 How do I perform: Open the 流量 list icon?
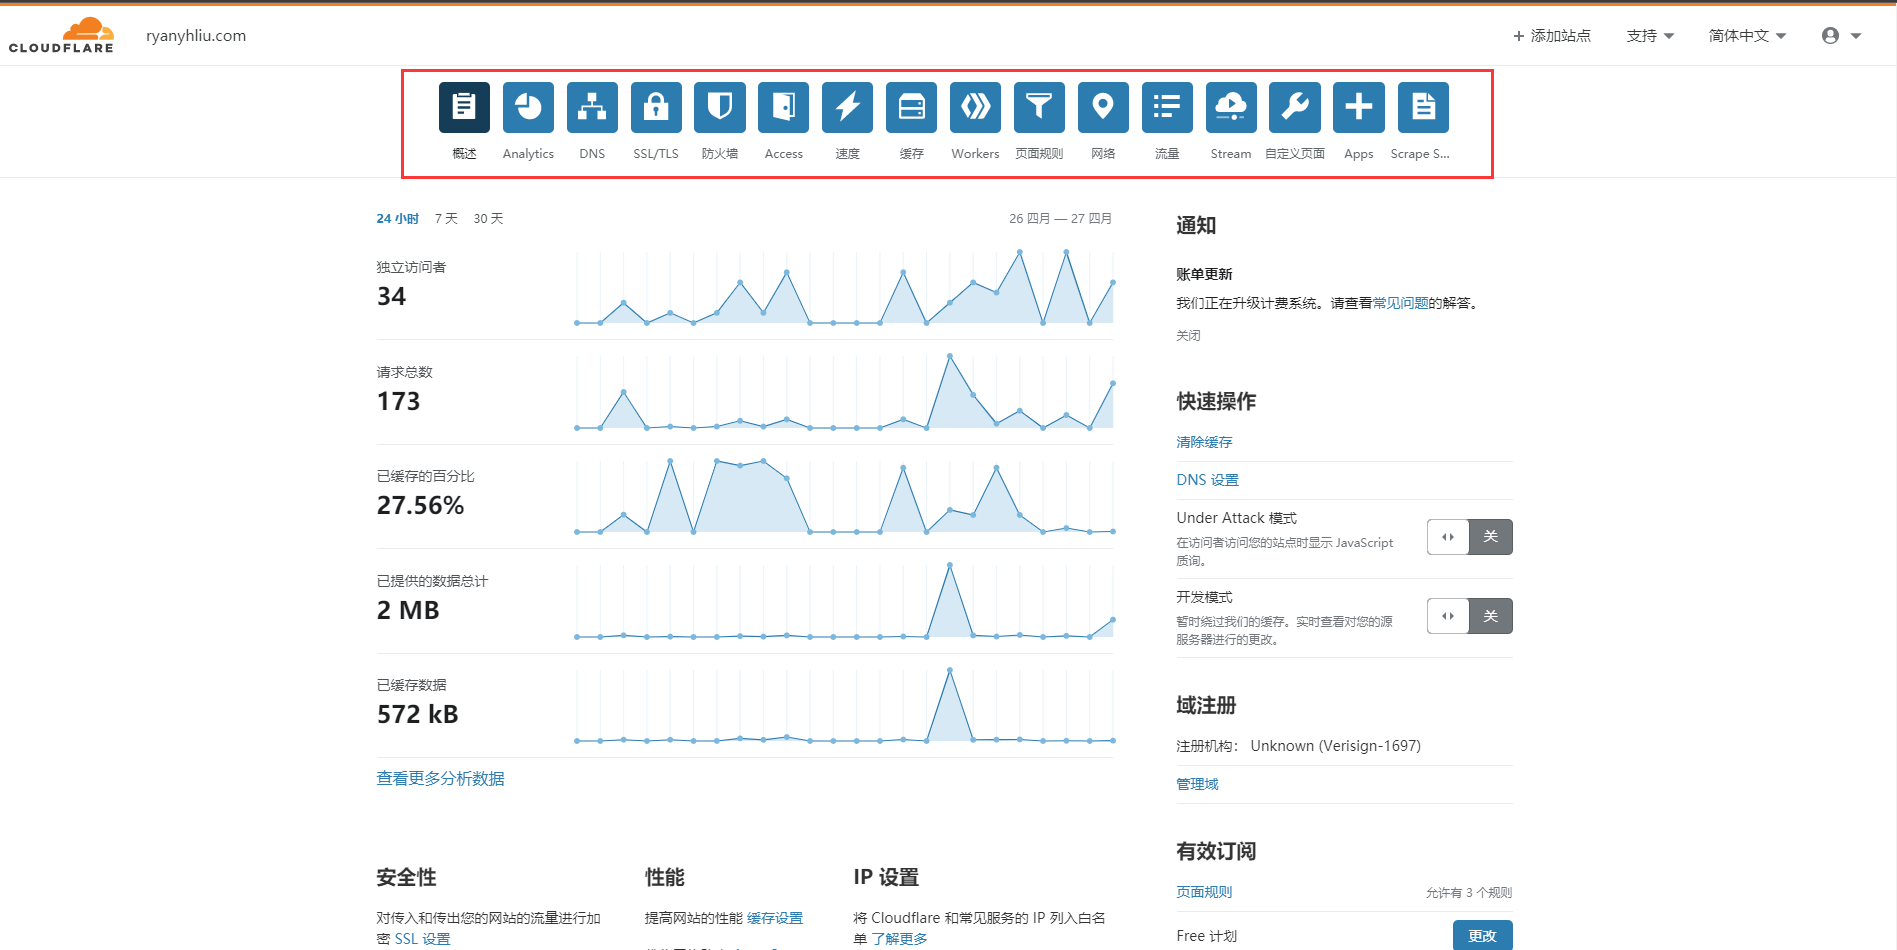(x=1167, y=107)
